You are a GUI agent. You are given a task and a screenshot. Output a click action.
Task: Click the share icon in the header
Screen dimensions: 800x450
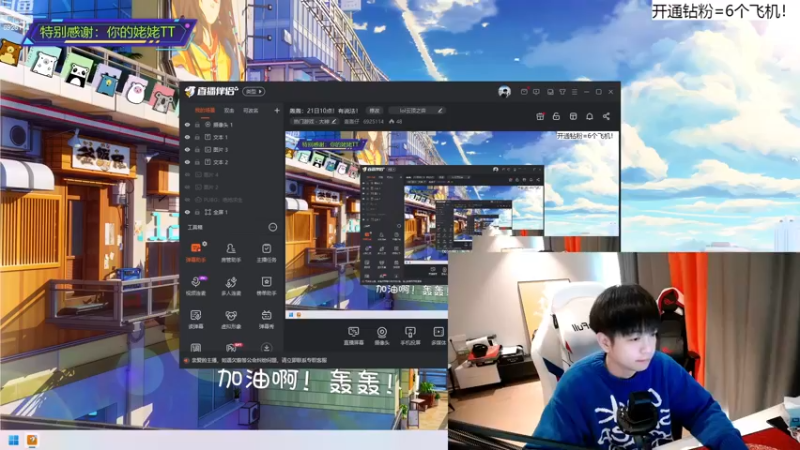(606, 116)
